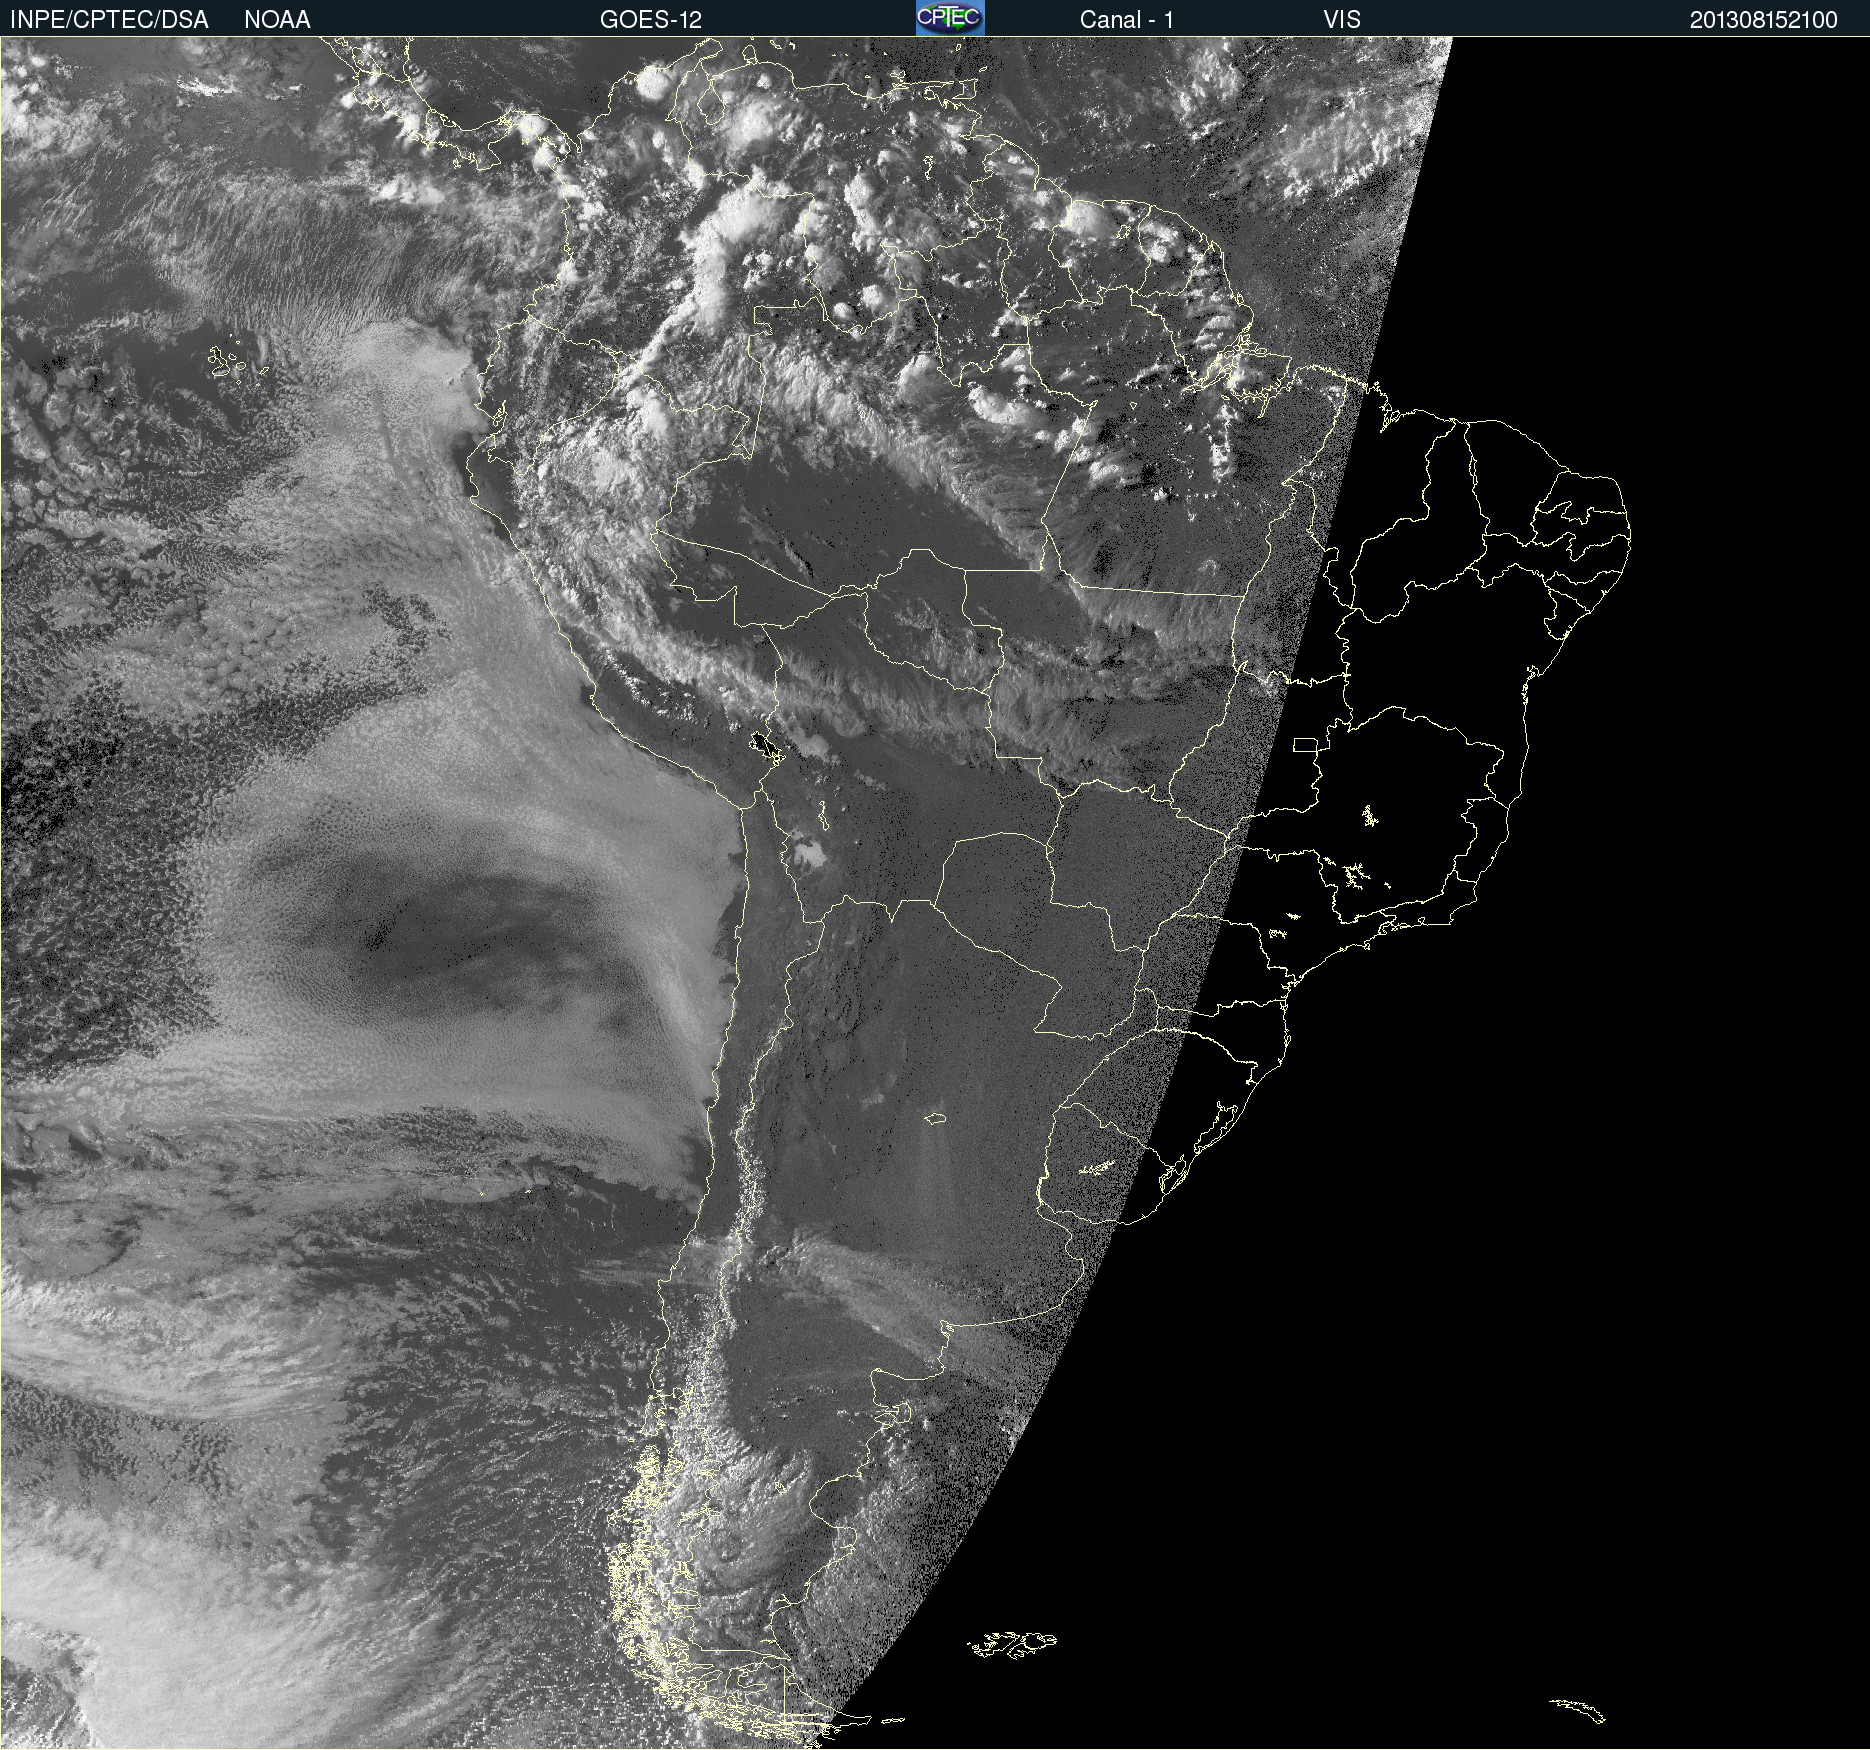Click the CPTEC logo in header
Image resolution: width=1870 pixels, height=1750 pixels.
[950, 18]
